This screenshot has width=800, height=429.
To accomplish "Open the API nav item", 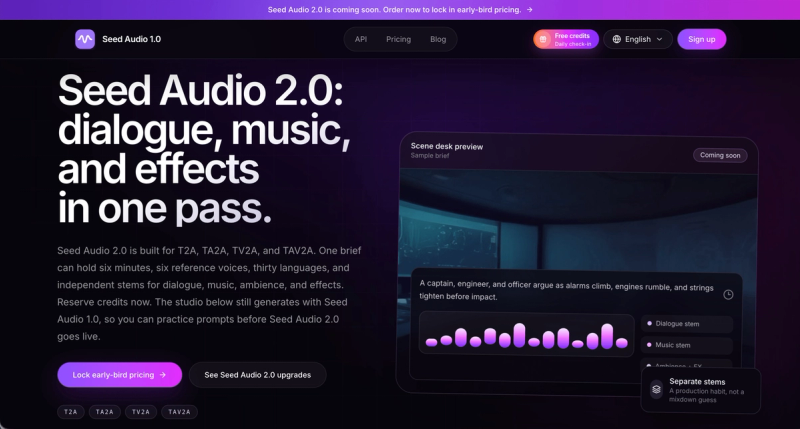I will pyautogui.click(x=361, y=39).
